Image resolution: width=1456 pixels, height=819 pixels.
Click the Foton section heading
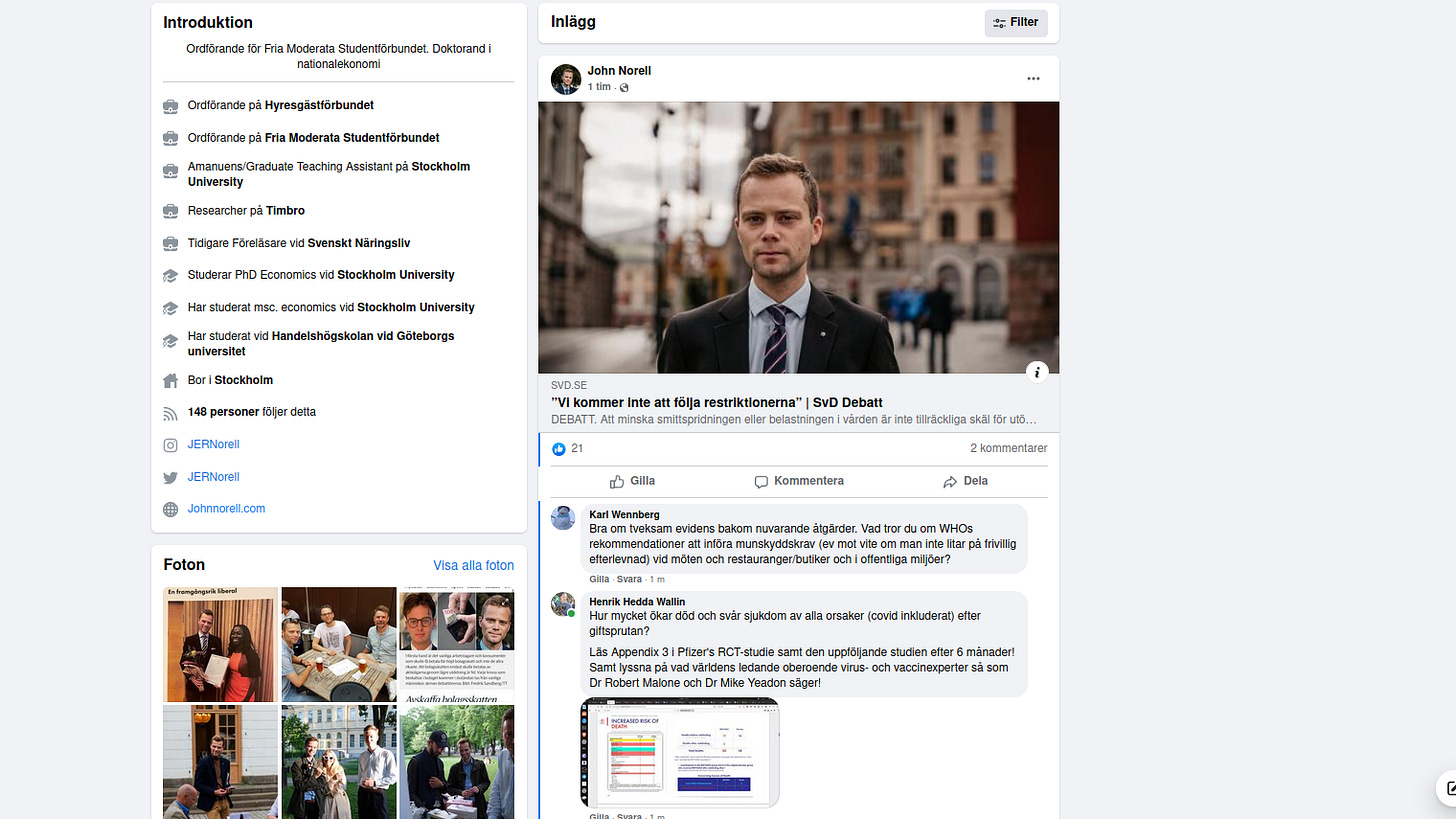click(x=184, y=565)
